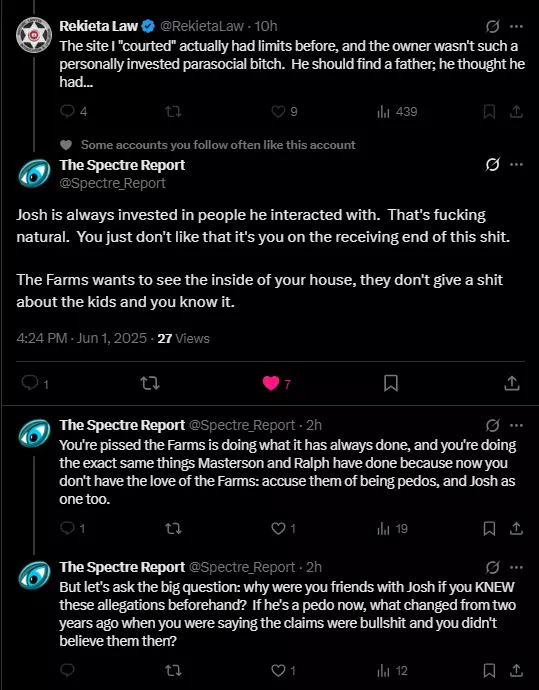The image size is (539, 690).
Task: Open more options menu on main tweet
Action: [516, 165]
